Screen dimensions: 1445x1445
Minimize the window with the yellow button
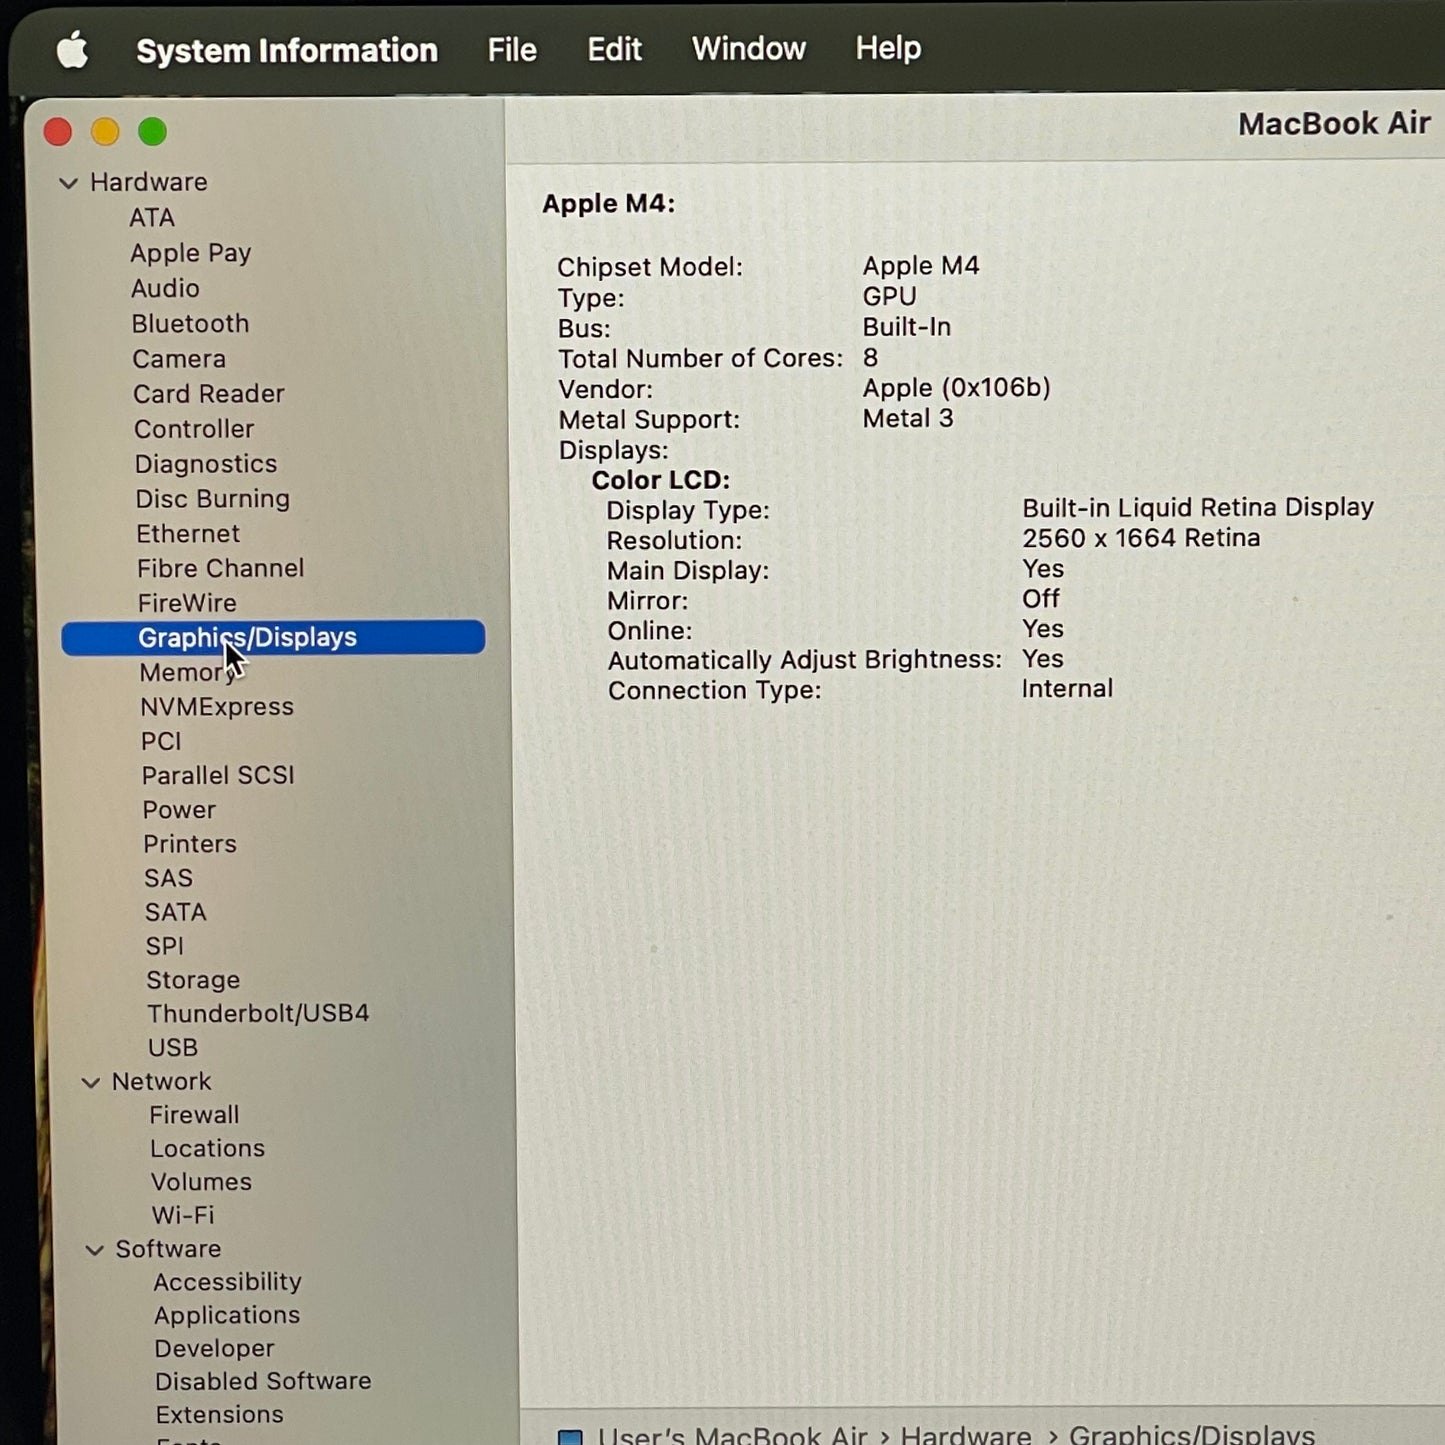pyautogui.click(x=105, y=132)
